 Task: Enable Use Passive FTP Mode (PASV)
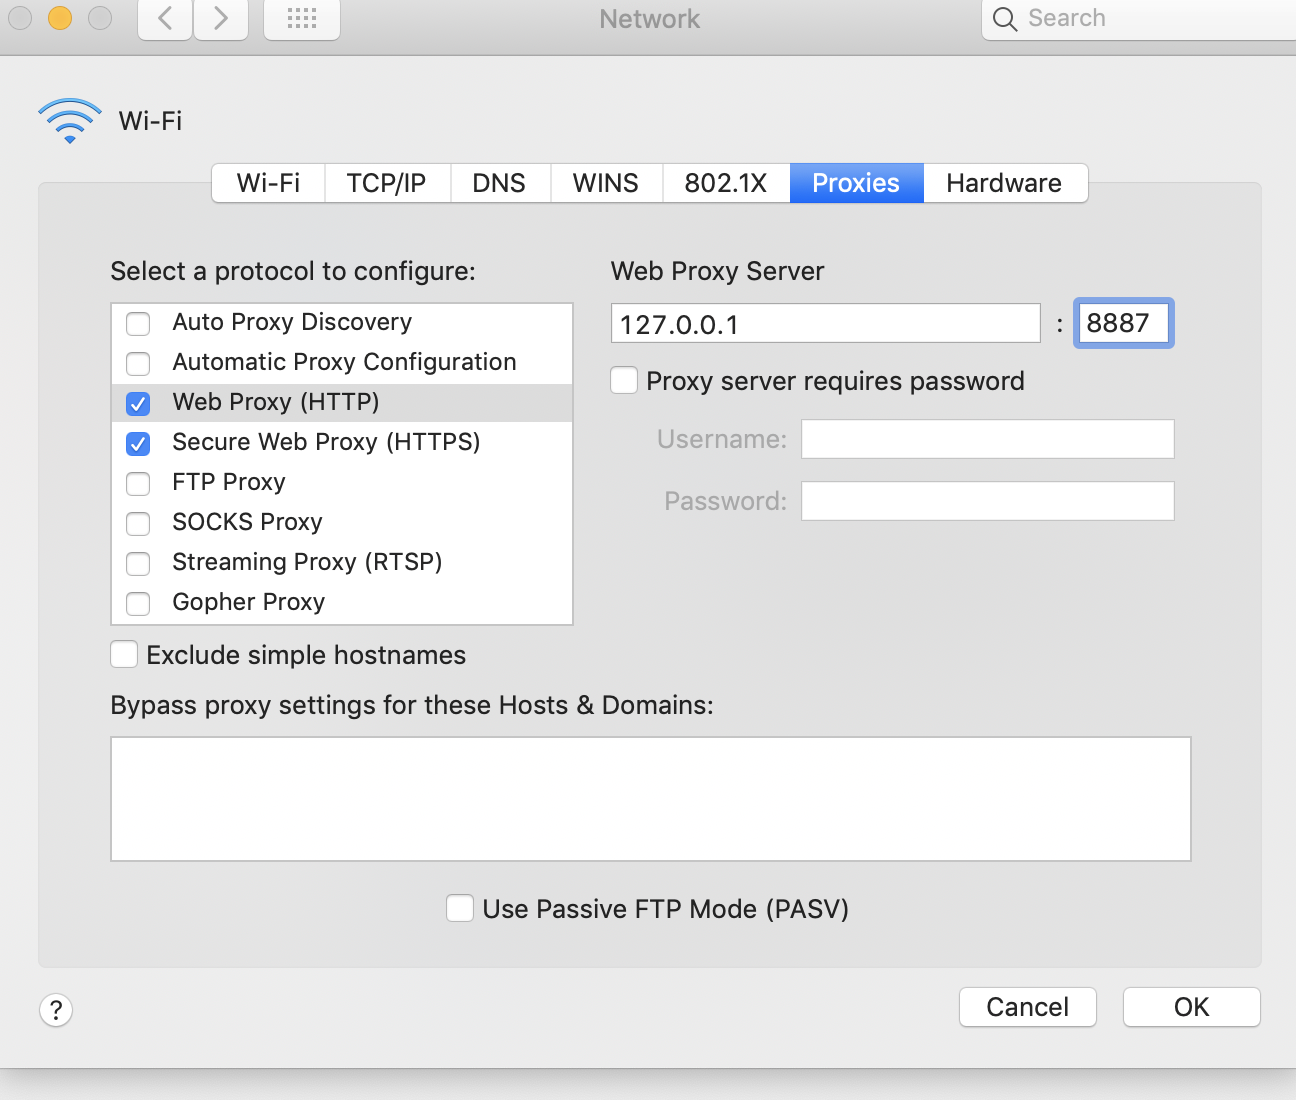(x=460, y=908)
